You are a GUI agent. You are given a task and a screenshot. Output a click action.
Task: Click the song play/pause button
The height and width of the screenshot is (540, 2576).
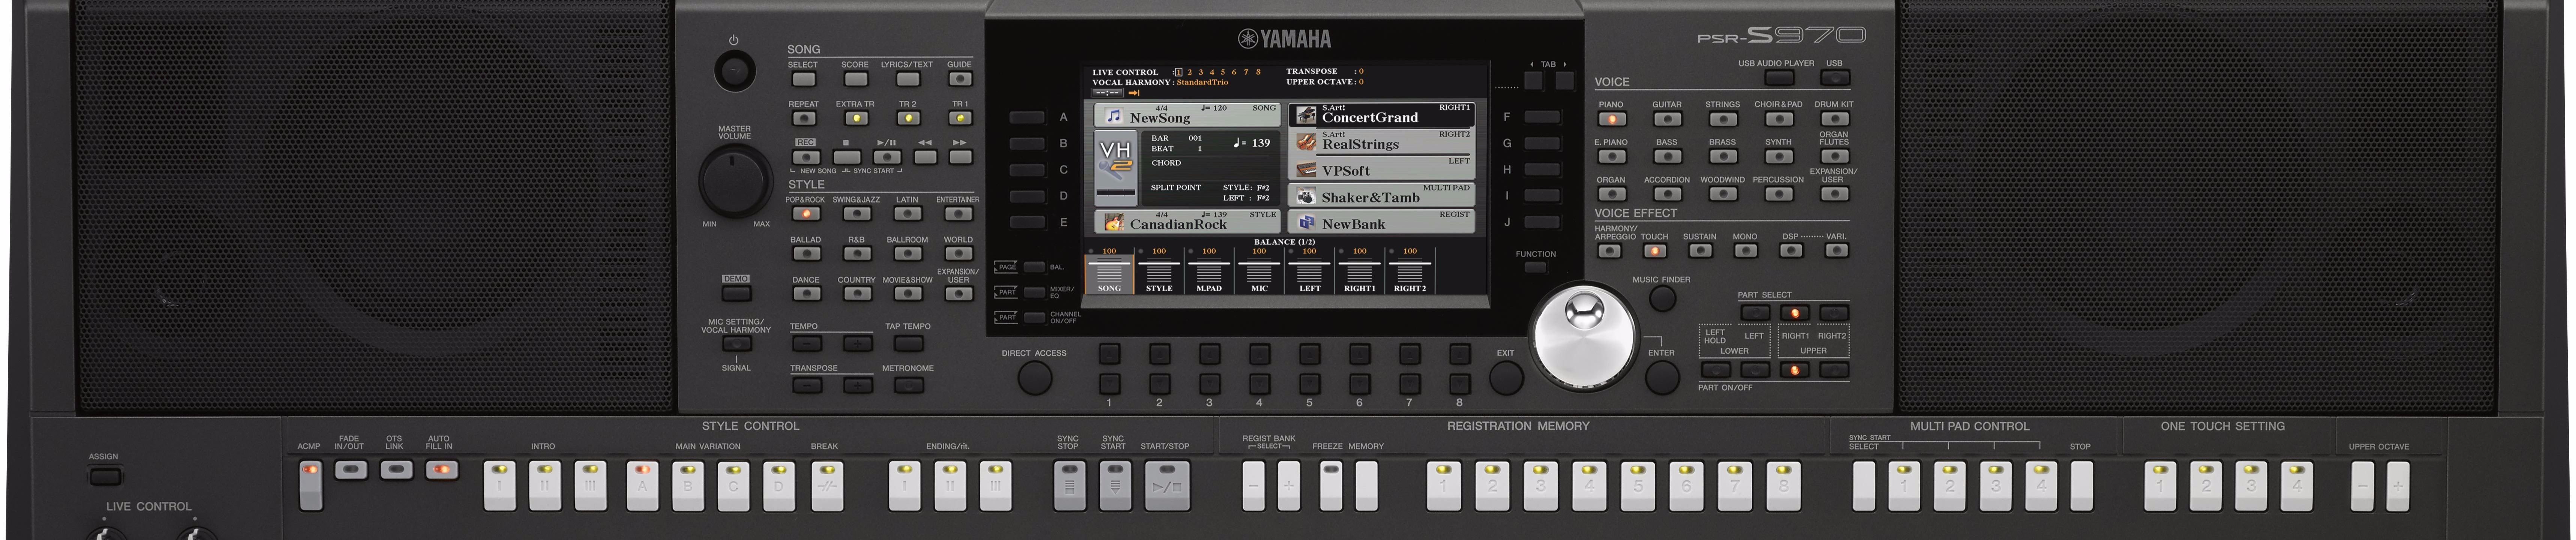pos(886,157)
